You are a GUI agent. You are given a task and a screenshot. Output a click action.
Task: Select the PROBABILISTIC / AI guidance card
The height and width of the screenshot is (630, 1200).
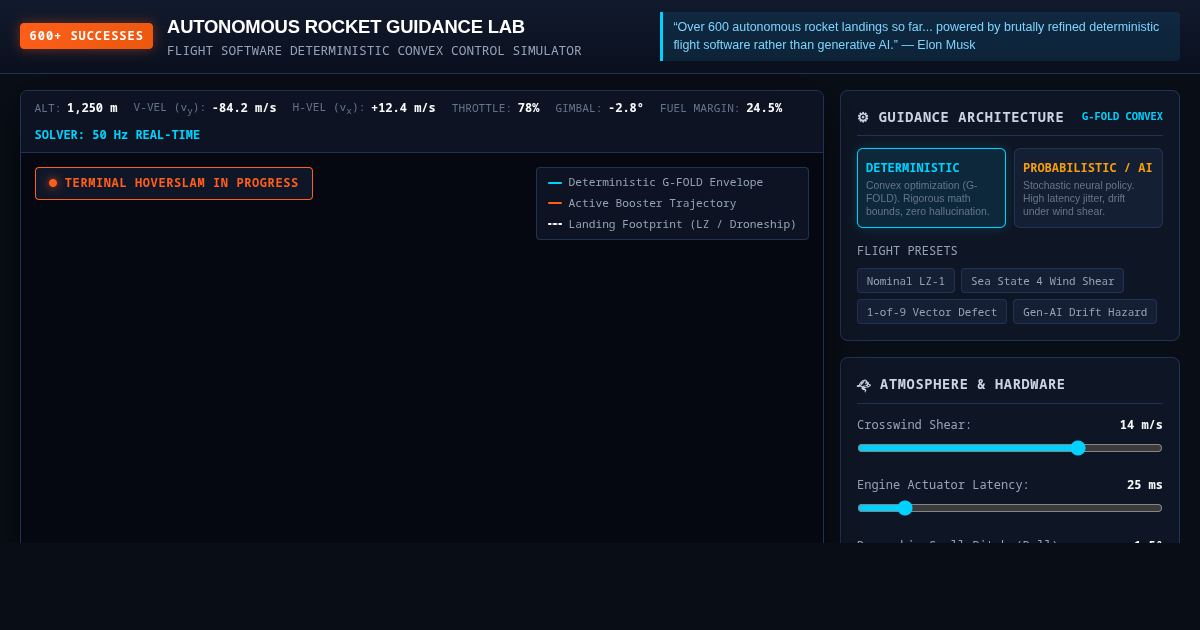click(1088, 188)
